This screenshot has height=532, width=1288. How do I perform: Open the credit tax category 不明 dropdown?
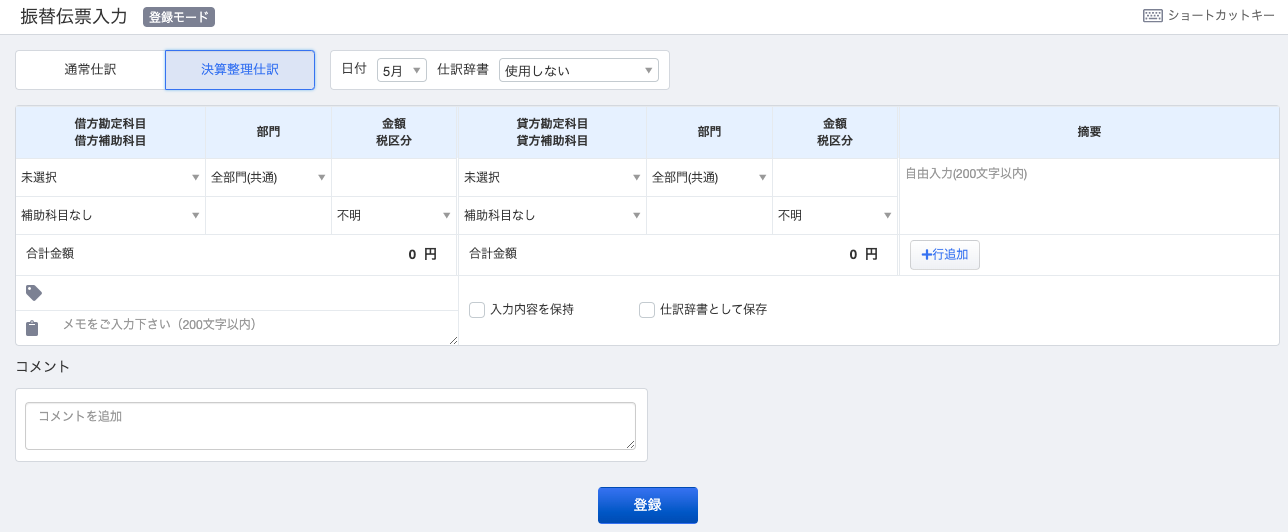[835, 215]
